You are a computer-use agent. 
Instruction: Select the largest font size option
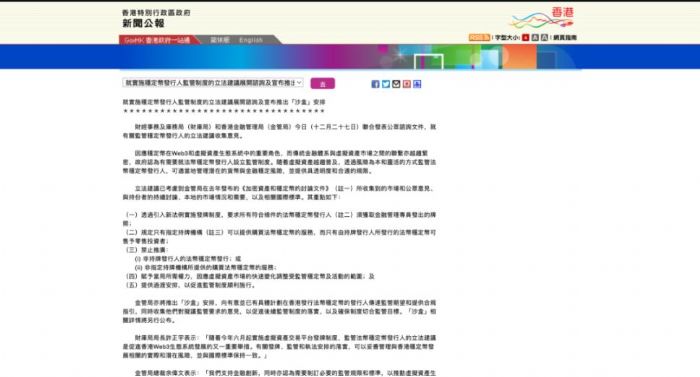544,38
